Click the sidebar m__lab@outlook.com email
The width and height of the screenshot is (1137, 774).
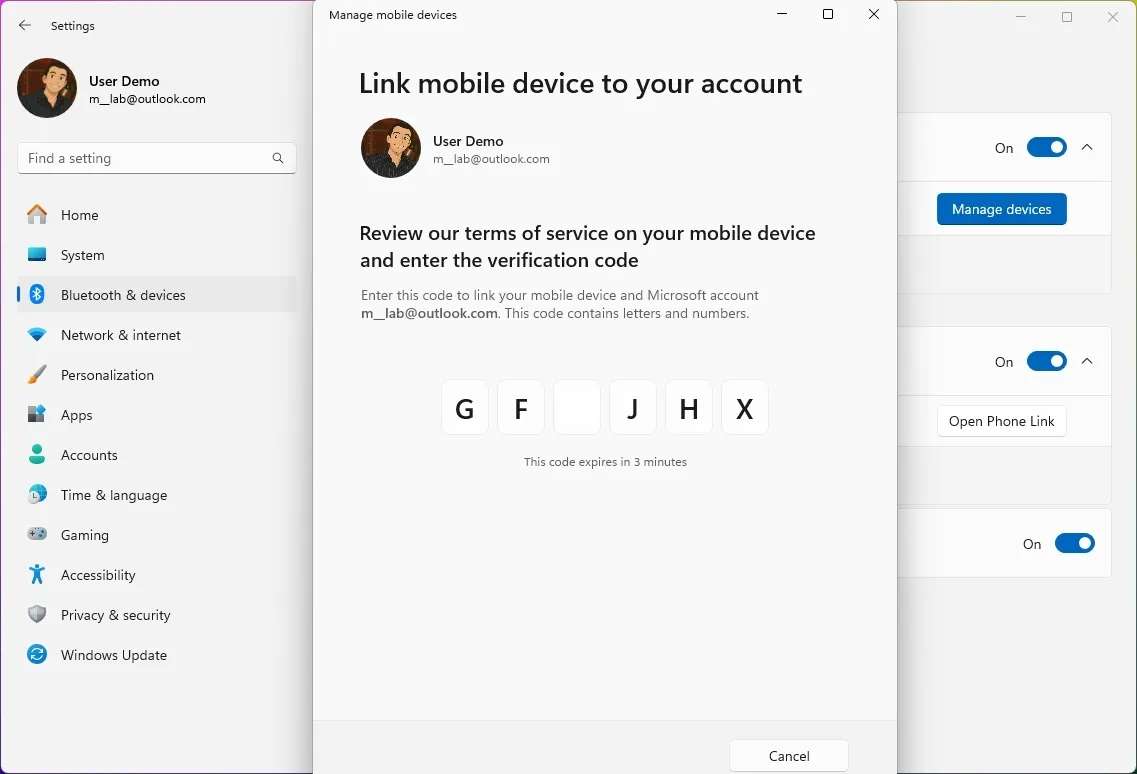[x=147, y=99]
